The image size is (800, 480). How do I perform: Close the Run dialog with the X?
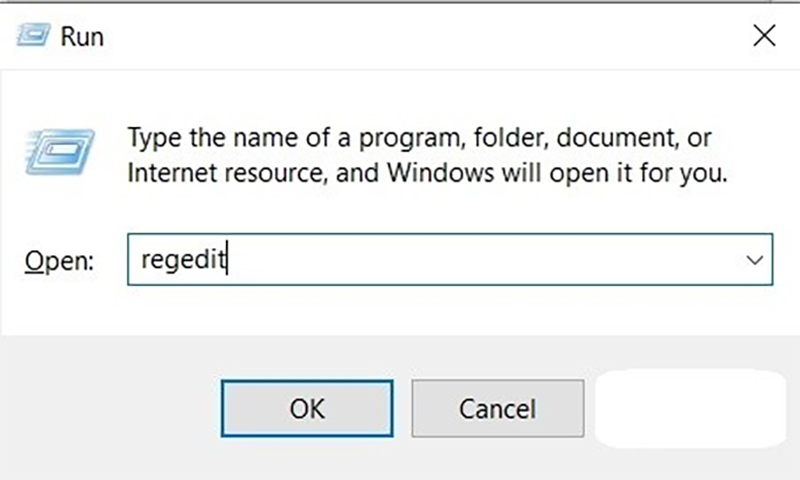pos(764,37)
